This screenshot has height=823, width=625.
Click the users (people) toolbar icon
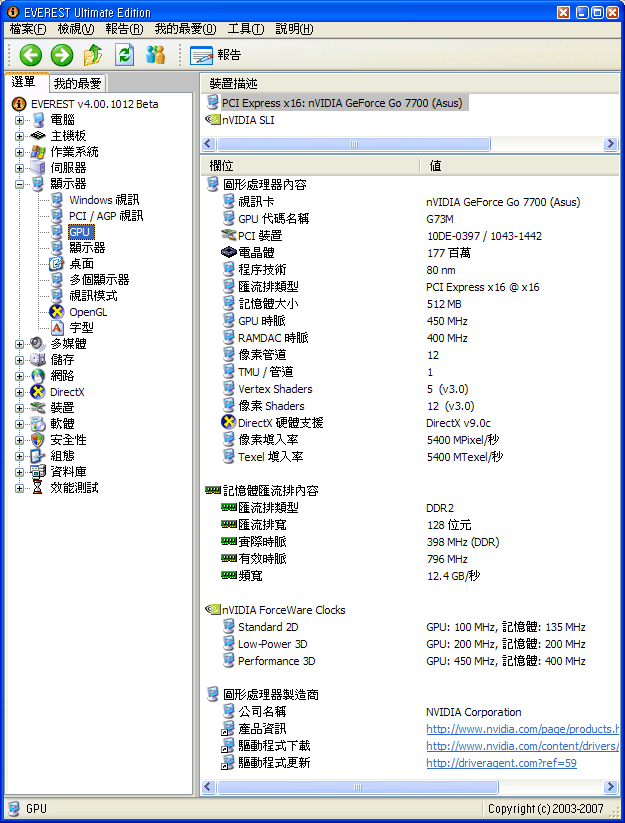click(155, 55)
